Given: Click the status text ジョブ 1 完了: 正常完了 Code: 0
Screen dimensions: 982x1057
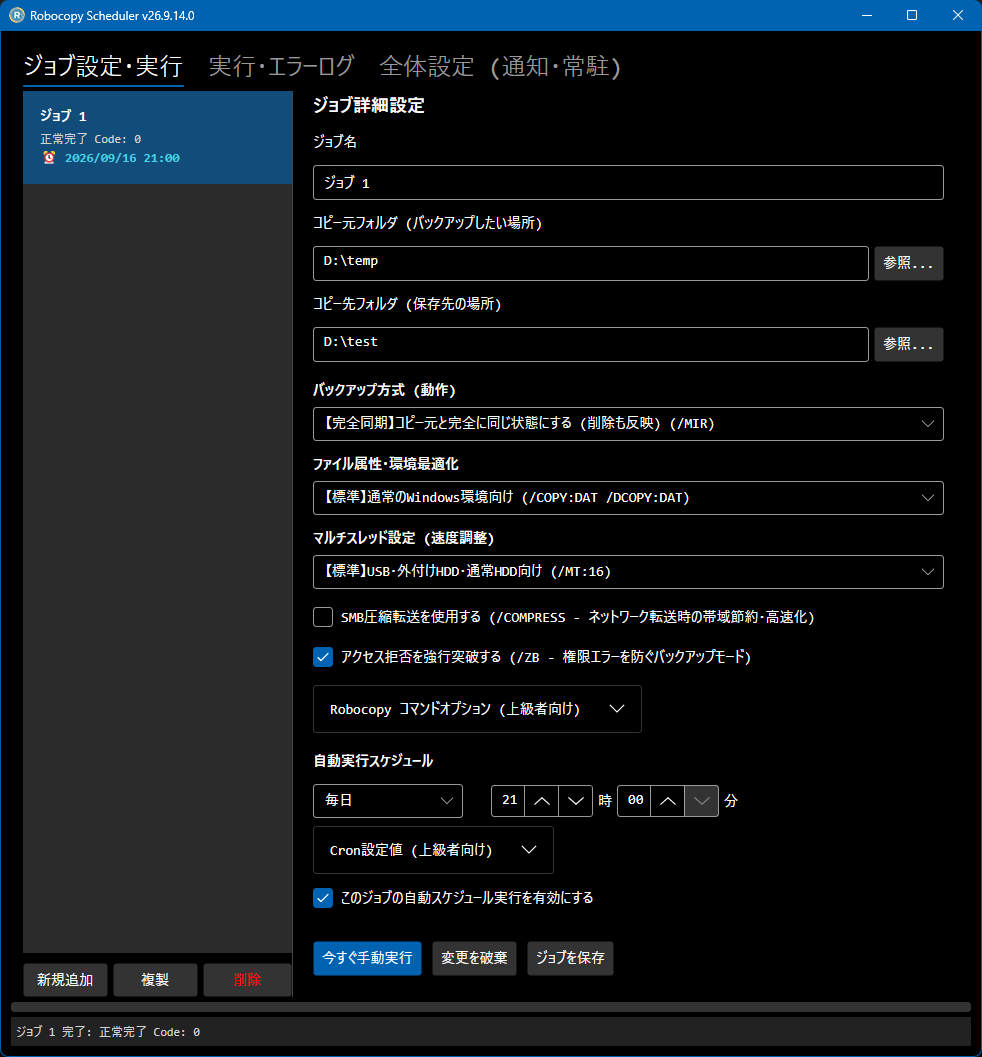Looking at the screenshot, I should [108, 1032].
